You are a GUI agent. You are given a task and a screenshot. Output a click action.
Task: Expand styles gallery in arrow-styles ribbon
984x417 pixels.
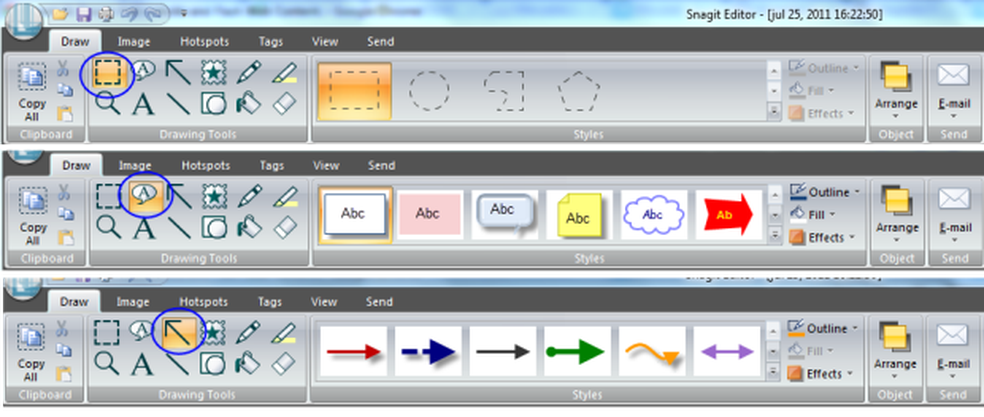[x=773, y=372]
